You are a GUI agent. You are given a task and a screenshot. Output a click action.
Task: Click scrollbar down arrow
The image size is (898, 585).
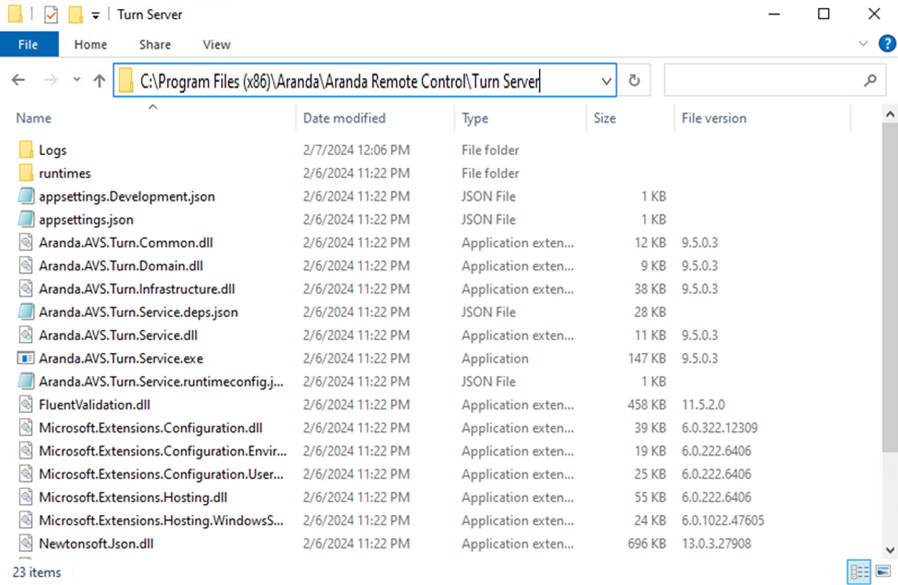click(890, 550)
